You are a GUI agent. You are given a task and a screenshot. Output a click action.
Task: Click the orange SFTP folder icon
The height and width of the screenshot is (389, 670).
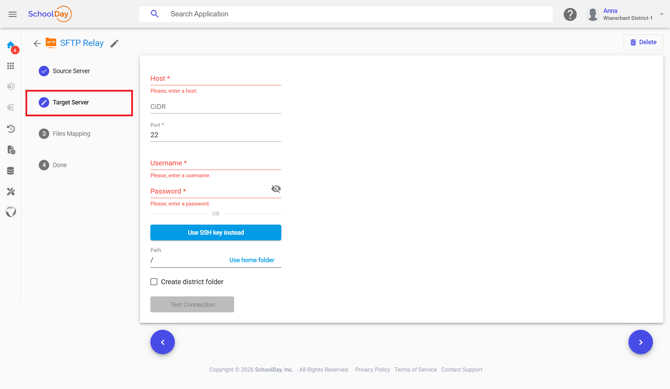click(51, 43)
